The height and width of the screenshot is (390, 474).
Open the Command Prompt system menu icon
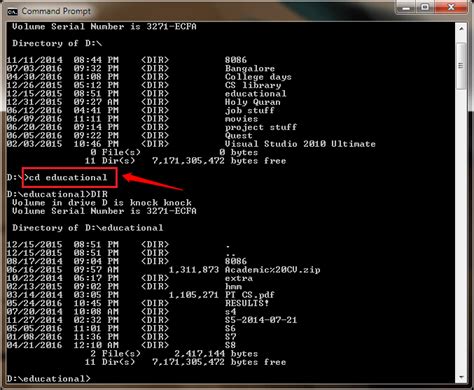tap(12, 12)
